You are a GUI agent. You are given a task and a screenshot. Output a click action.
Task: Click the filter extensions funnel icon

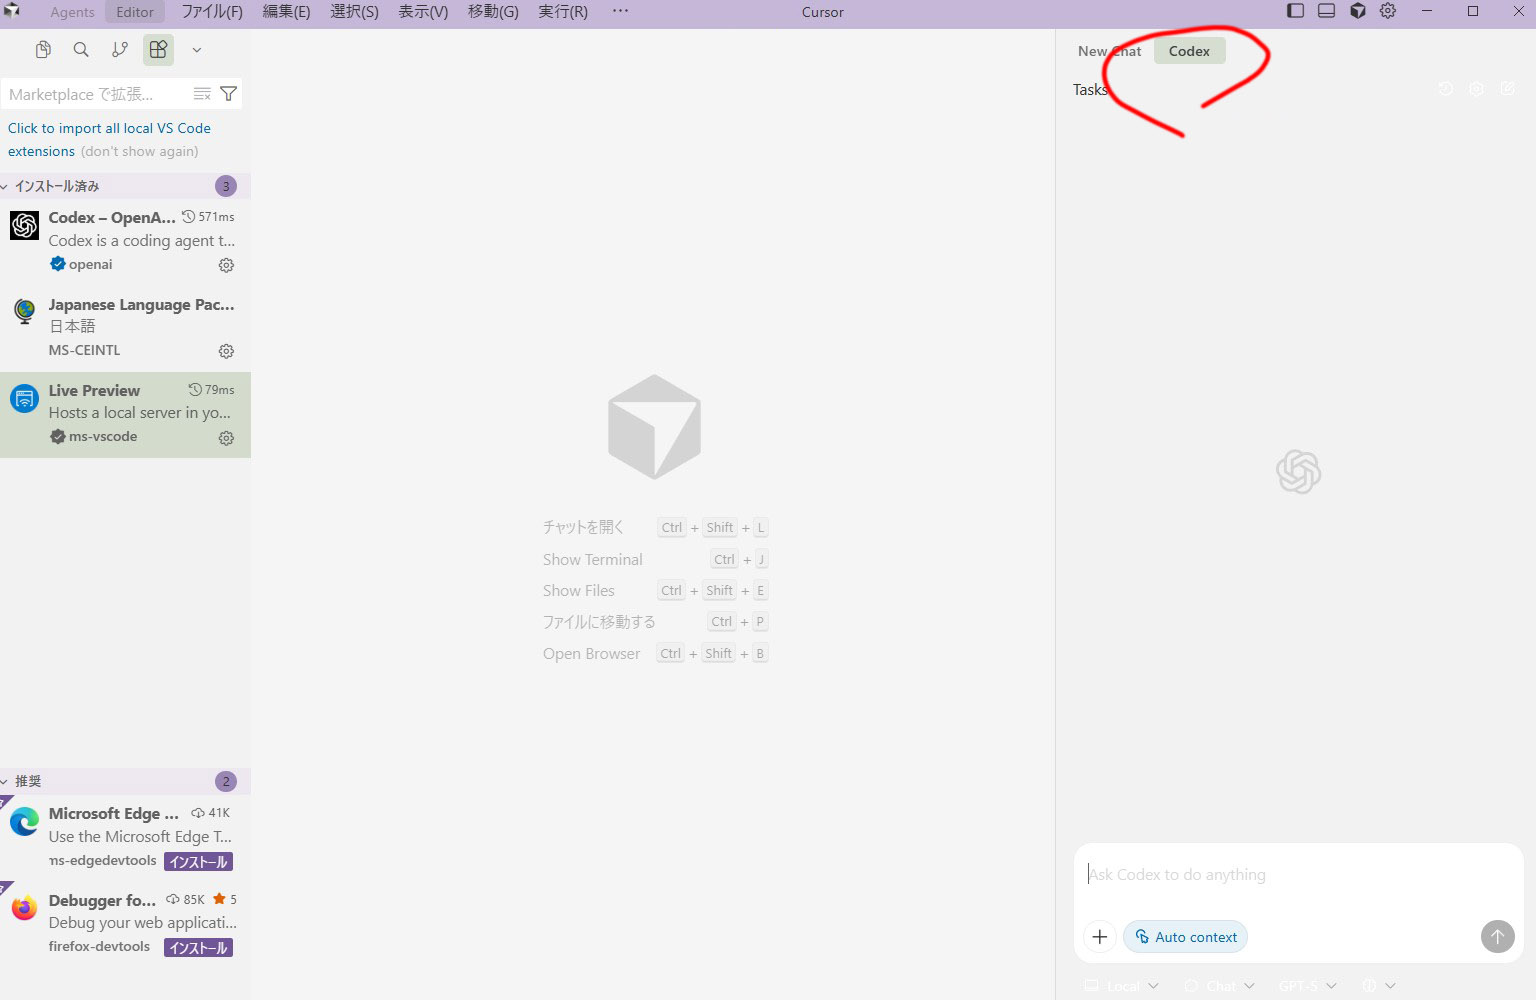point(228,94)
